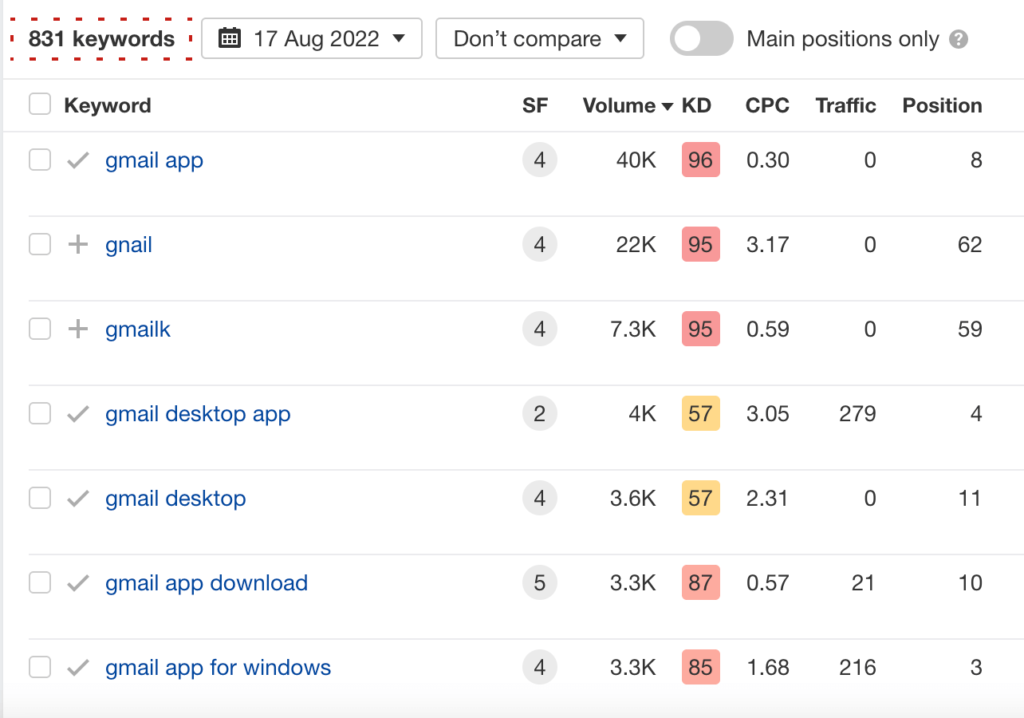Click the checkmark icon beside gmail app download
Image resolution: width=1024 pixels, height=718 pixels.
[x=78, y=583]
